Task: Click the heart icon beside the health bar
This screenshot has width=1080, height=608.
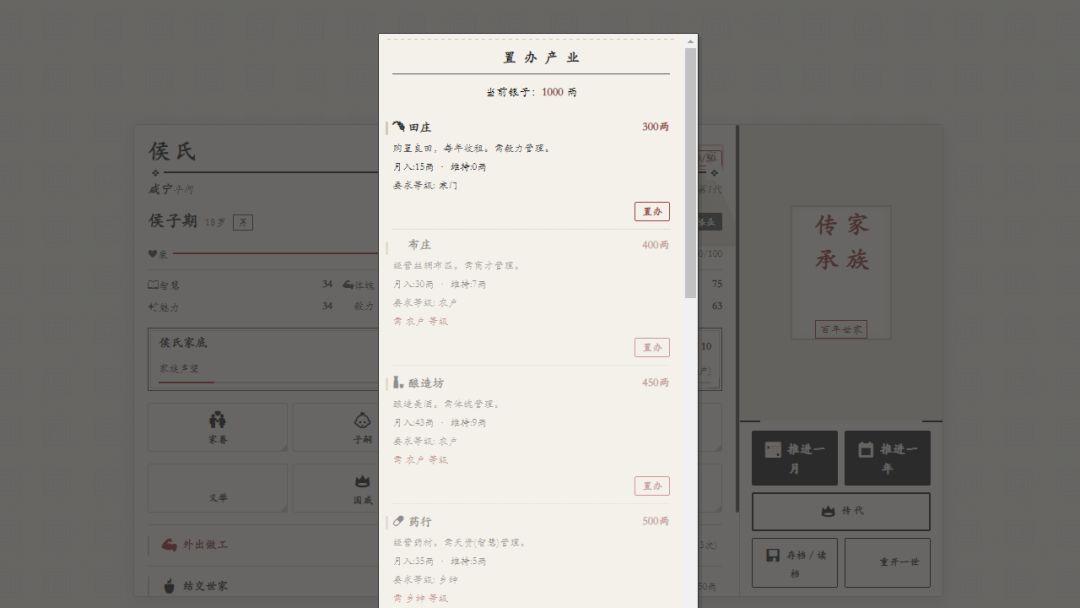Action: pos(152,253)
